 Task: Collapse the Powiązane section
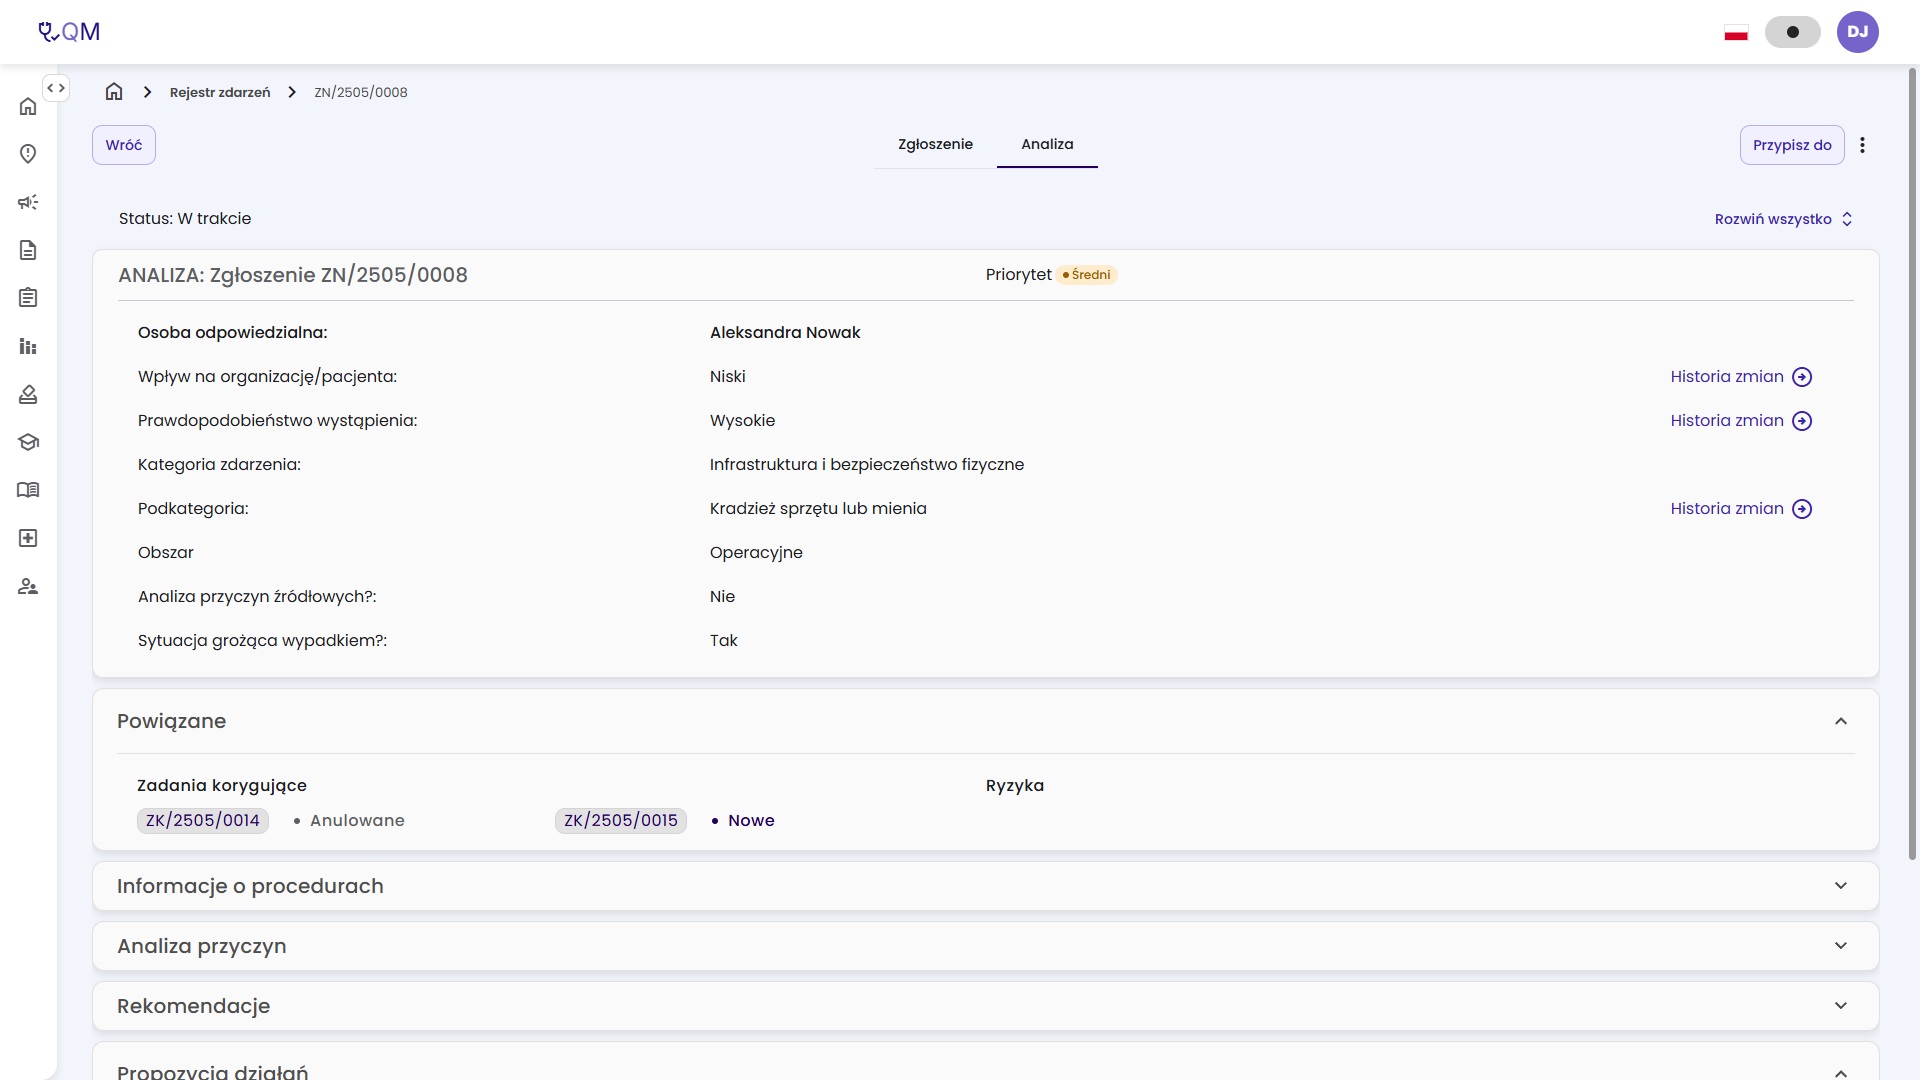coord(1841,721)
